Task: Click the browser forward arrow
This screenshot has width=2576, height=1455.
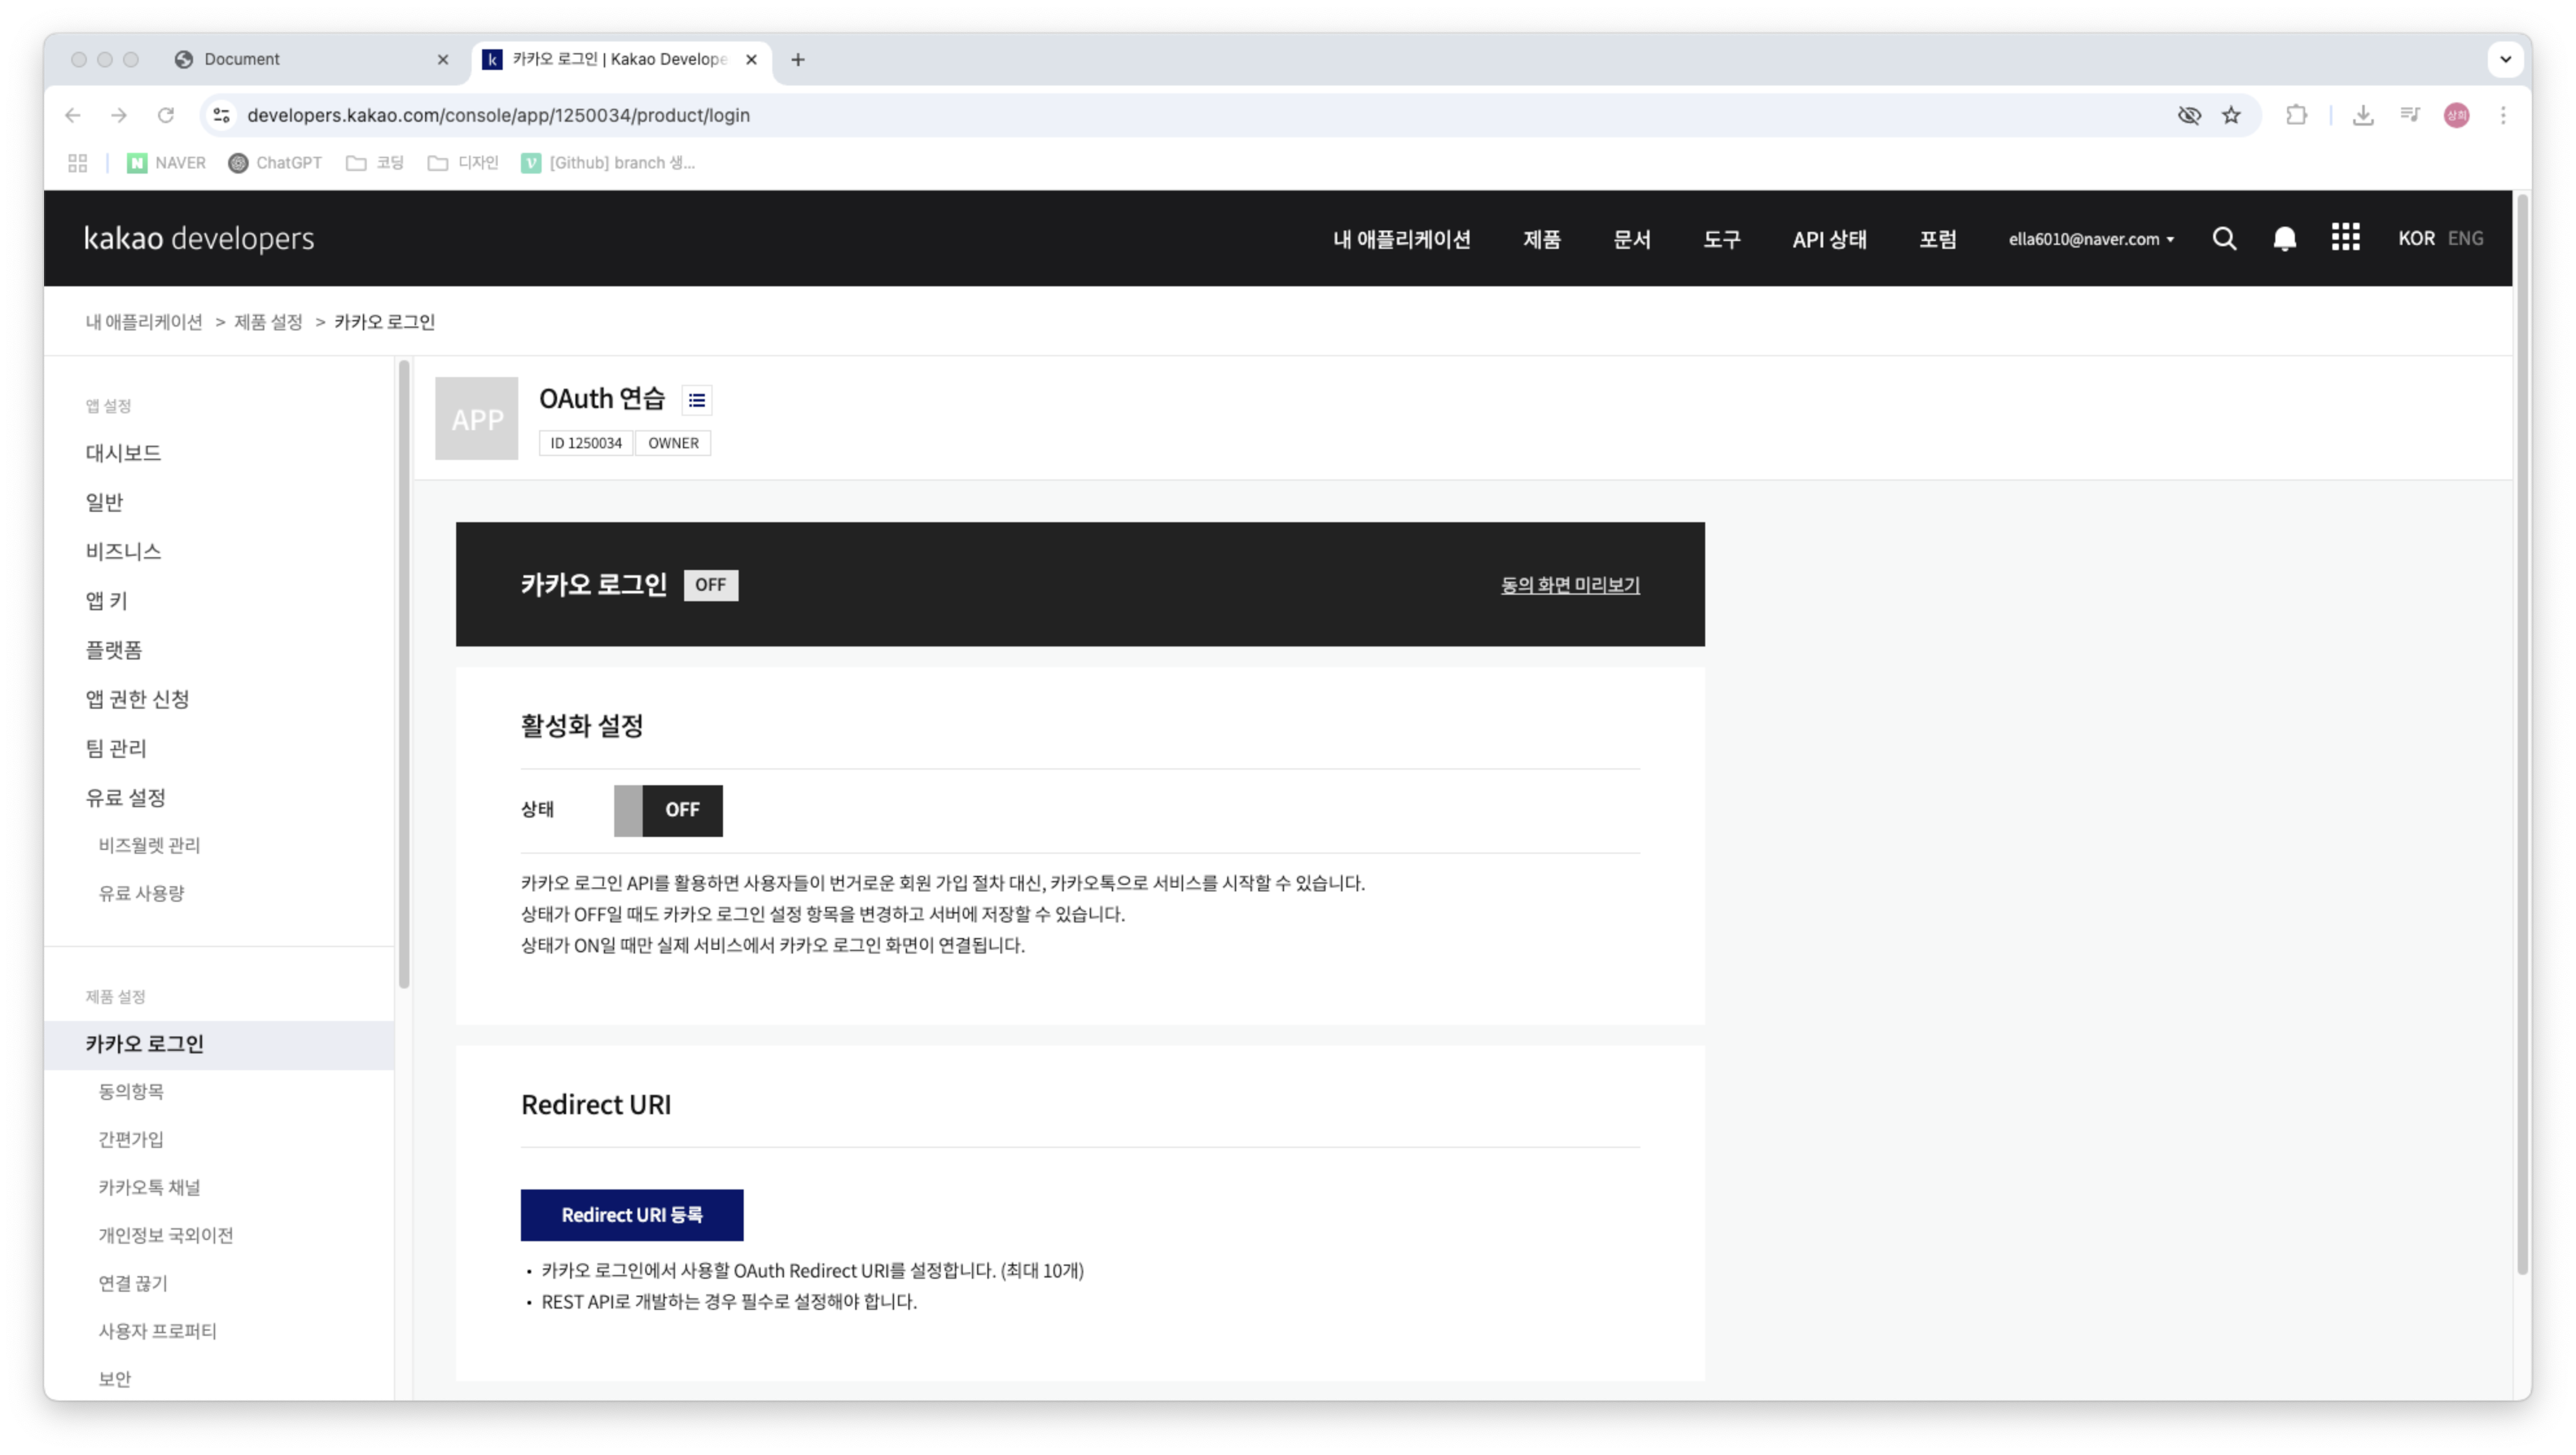Action: pos(119,115)
